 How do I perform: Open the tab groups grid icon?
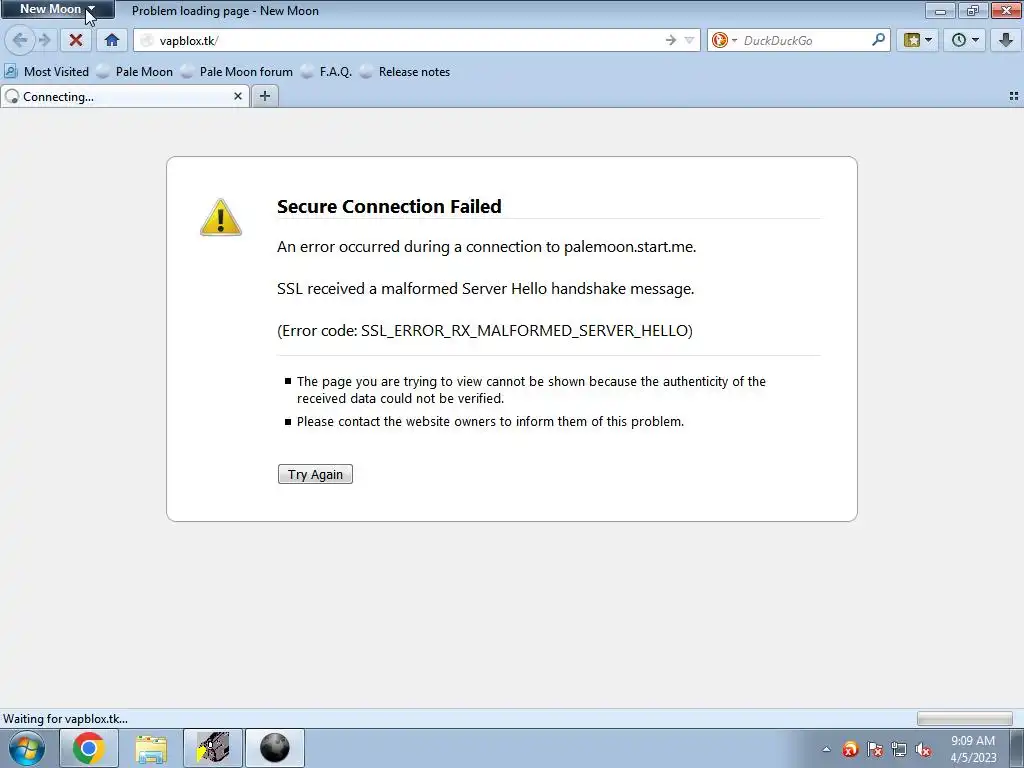tap(1014, 96)
